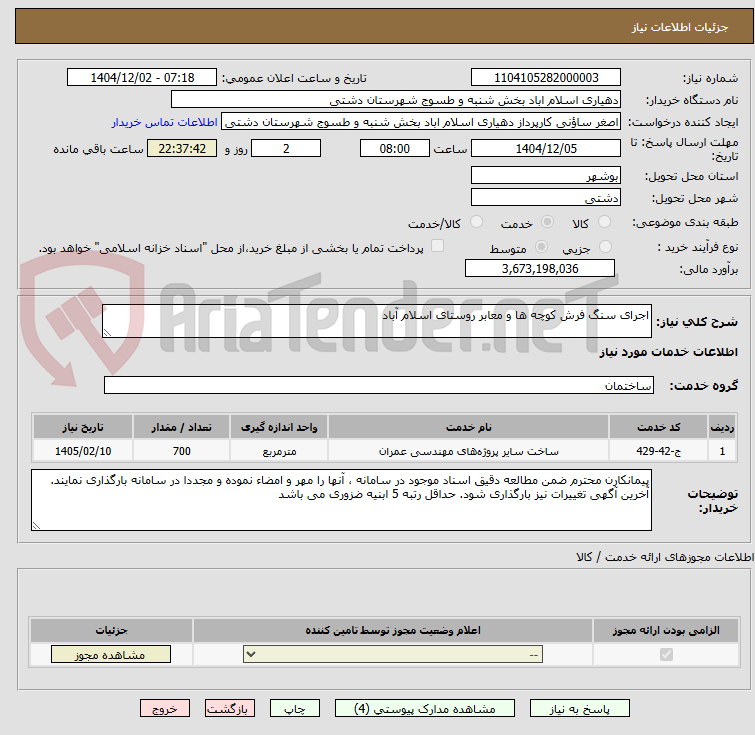Select the جزیی purchase type radio

605,247
